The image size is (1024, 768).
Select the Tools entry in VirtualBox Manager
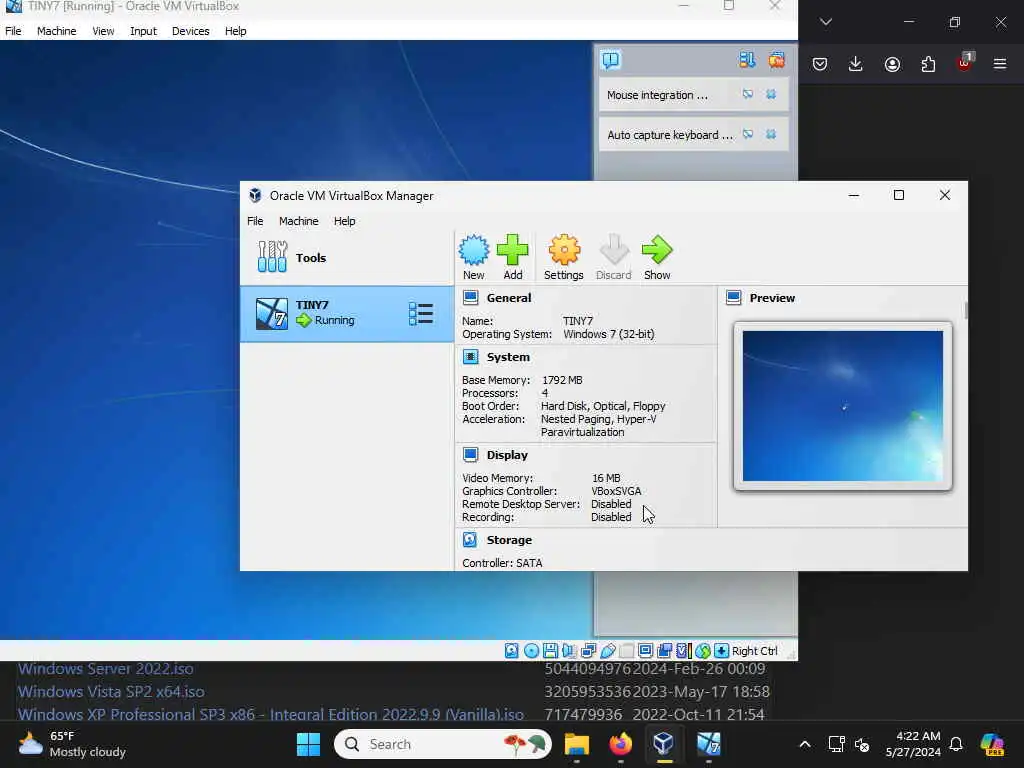pyautogui.click(x=347, y=257)
